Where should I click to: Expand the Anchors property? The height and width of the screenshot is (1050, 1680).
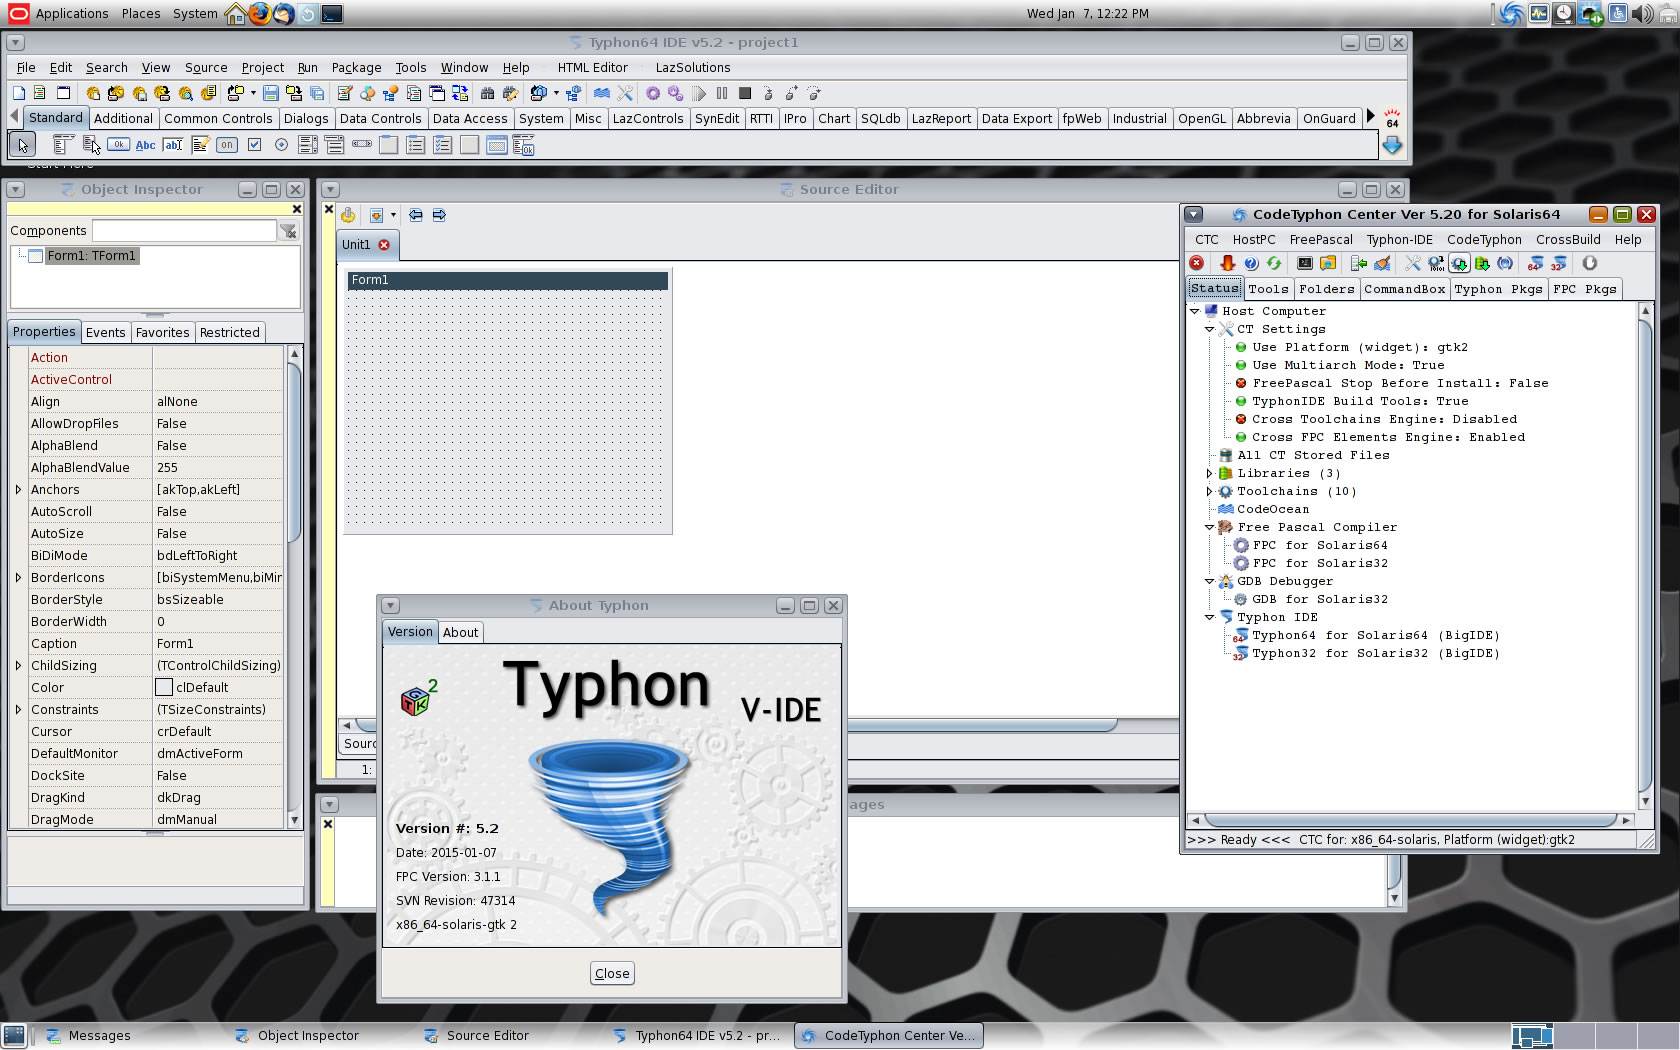18,490
